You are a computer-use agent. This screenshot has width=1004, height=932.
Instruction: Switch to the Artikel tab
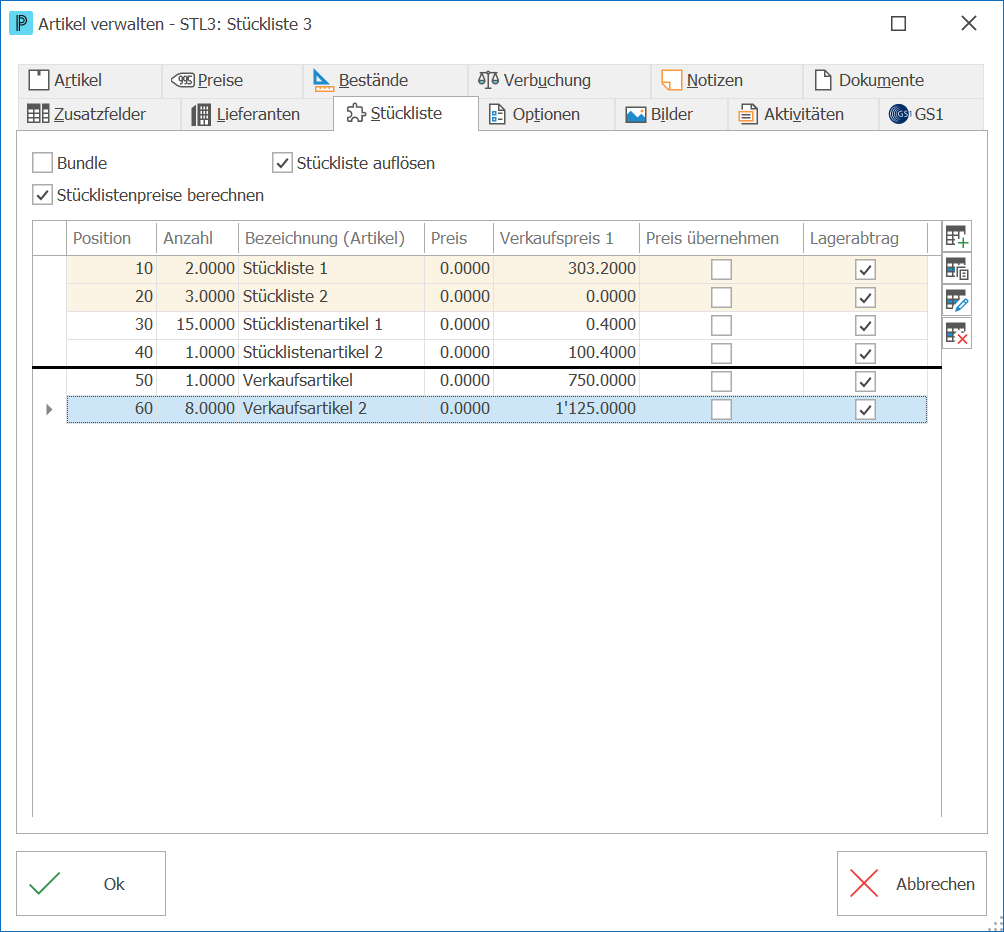(90, 81)
